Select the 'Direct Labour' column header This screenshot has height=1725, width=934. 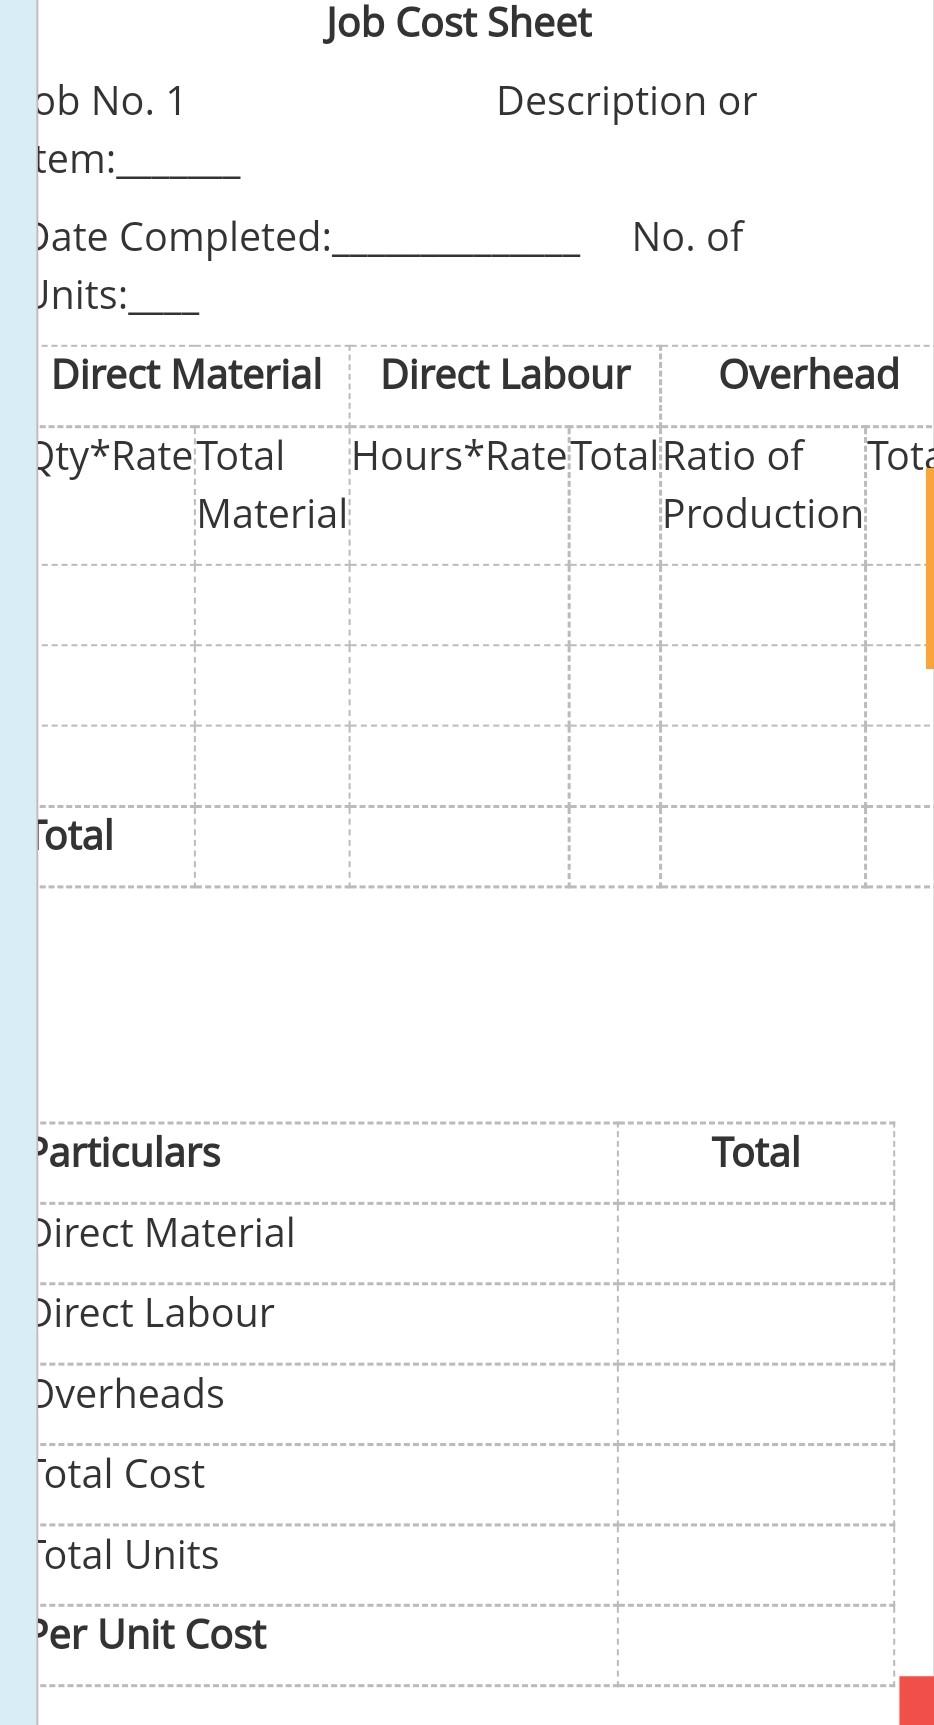pyautogui.click(x=505, y=374)
